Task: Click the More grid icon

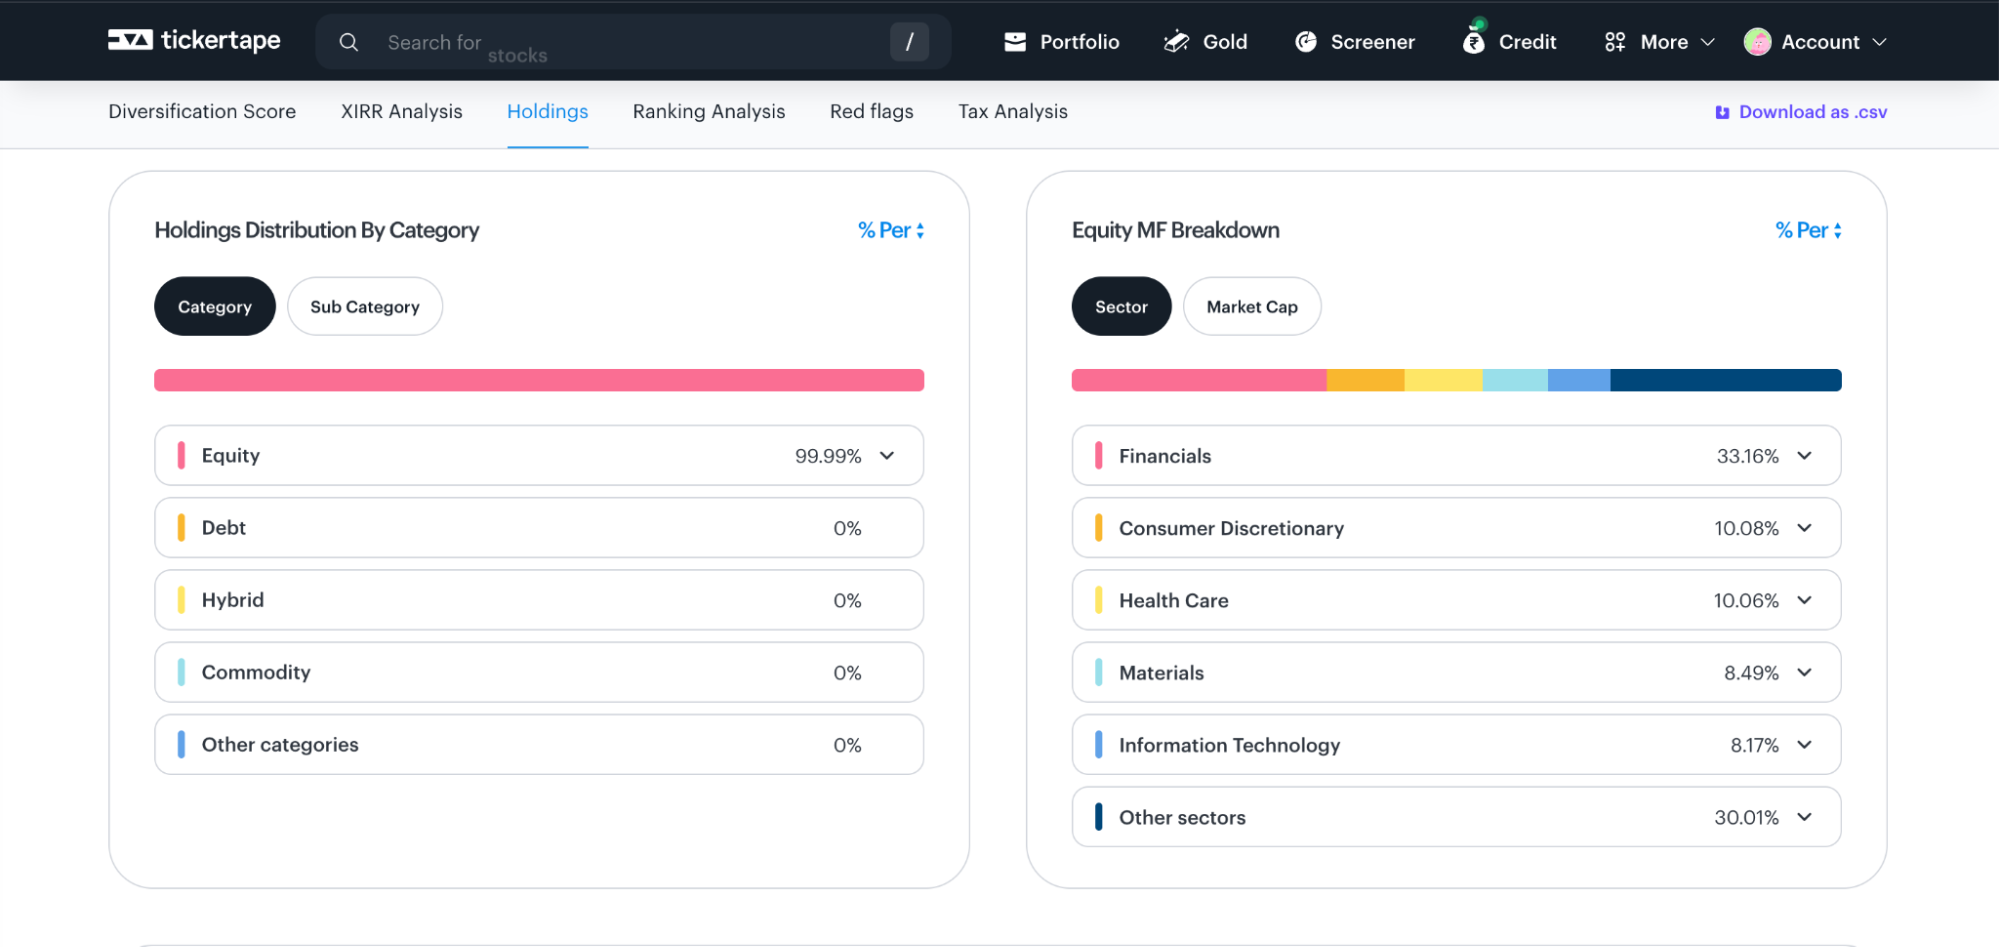Action: 1614,42
